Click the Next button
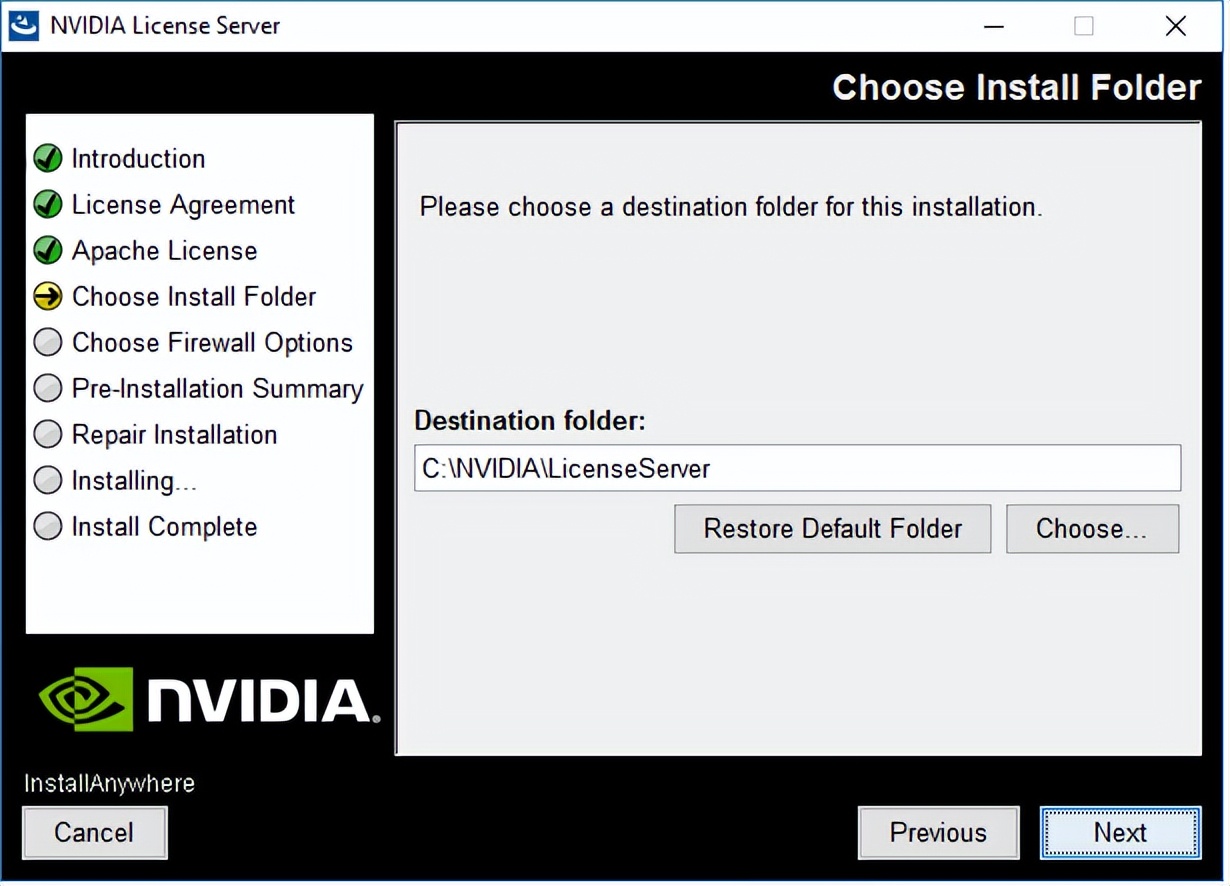The height and width of the screenshot is (886, 1230). tap(1120, 832)
